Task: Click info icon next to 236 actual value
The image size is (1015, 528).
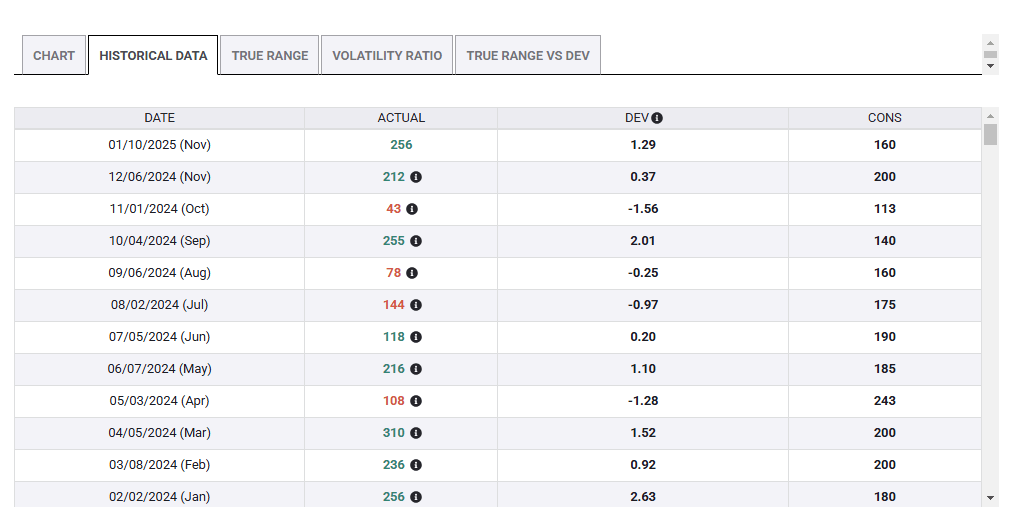Action: (416, 465)
